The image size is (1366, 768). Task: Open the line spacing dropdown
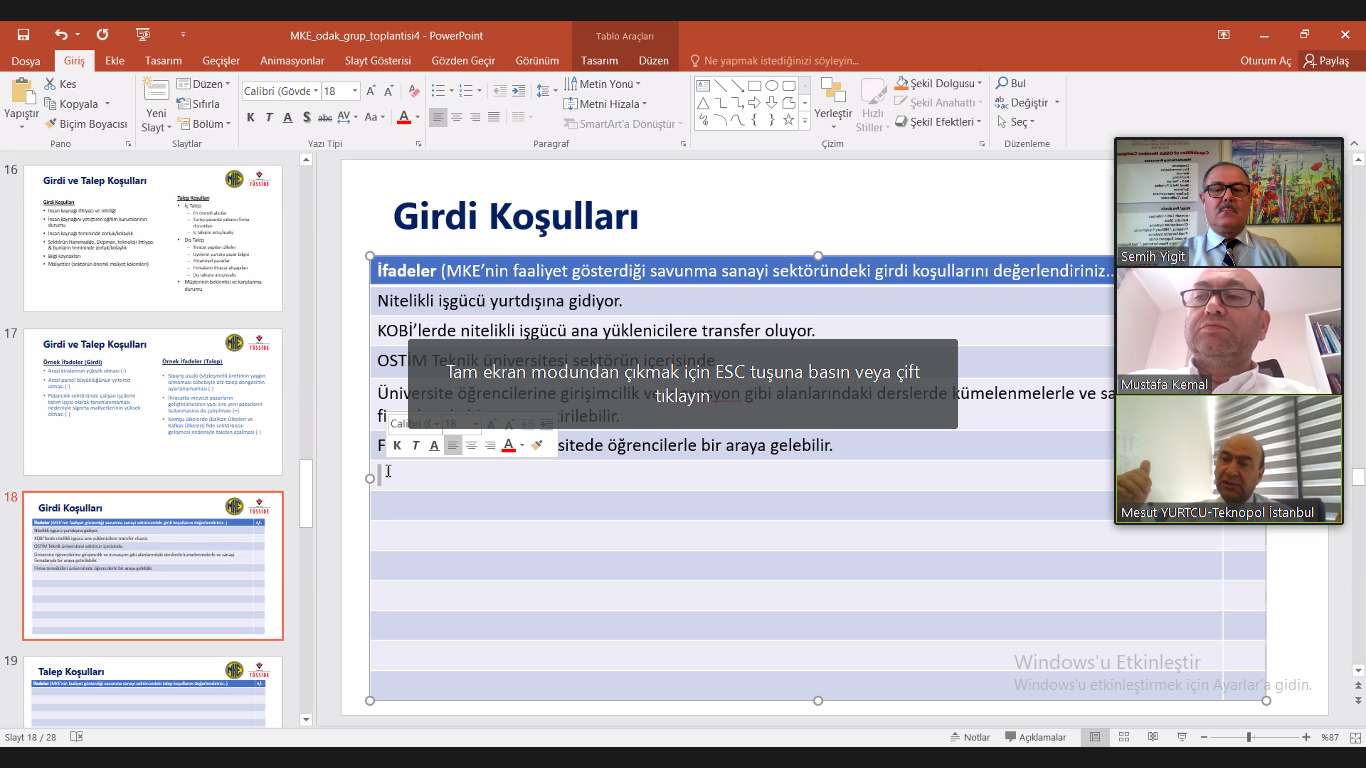pyautogui.click(x=547, y=91)
